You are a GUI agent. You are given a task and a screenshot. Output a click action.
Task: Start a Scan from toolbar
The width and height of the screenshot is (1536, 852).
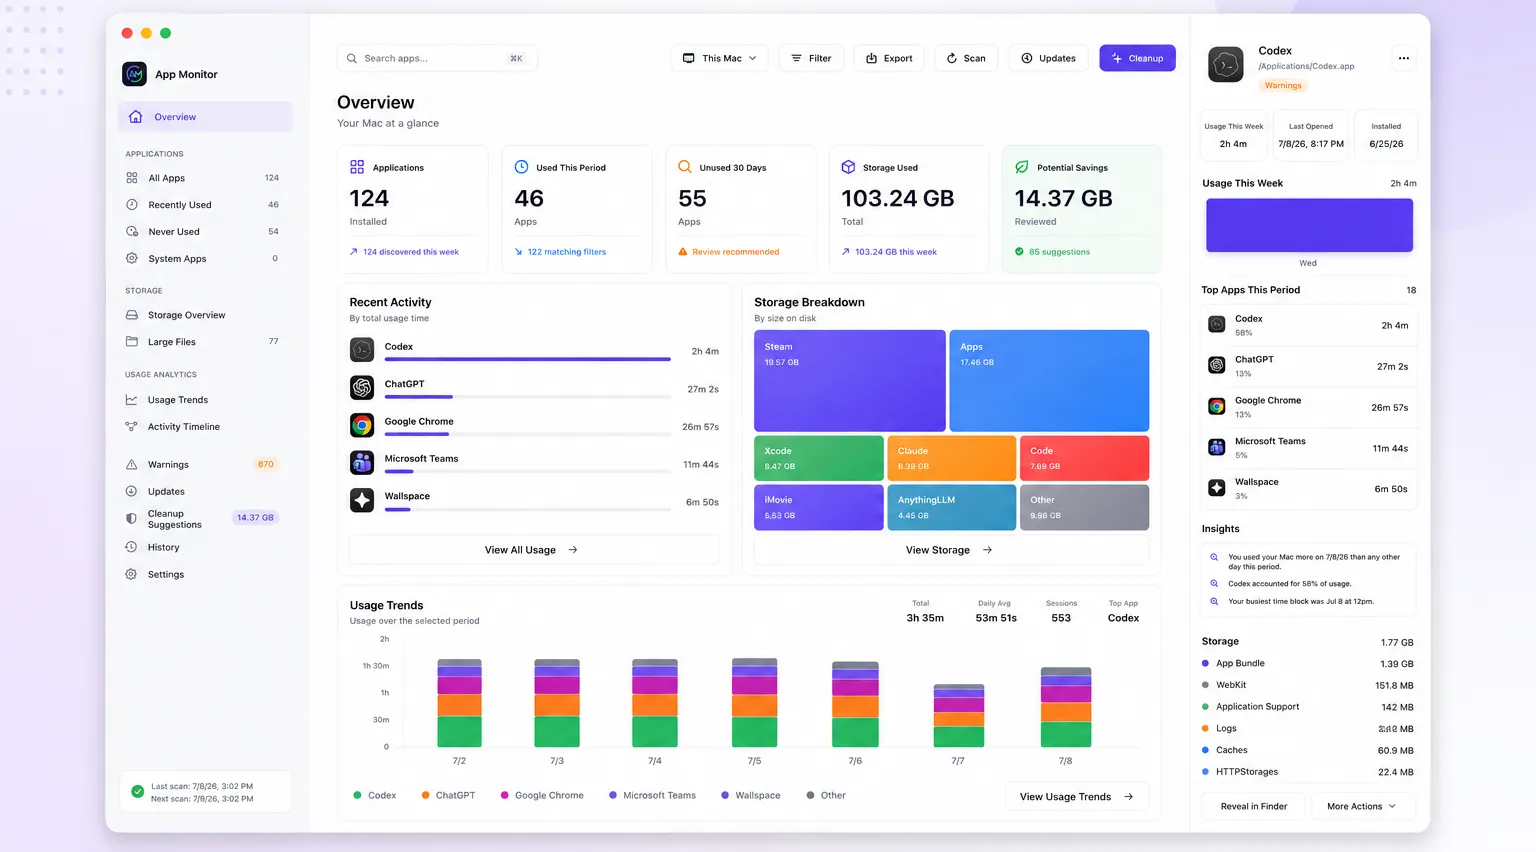966,58
